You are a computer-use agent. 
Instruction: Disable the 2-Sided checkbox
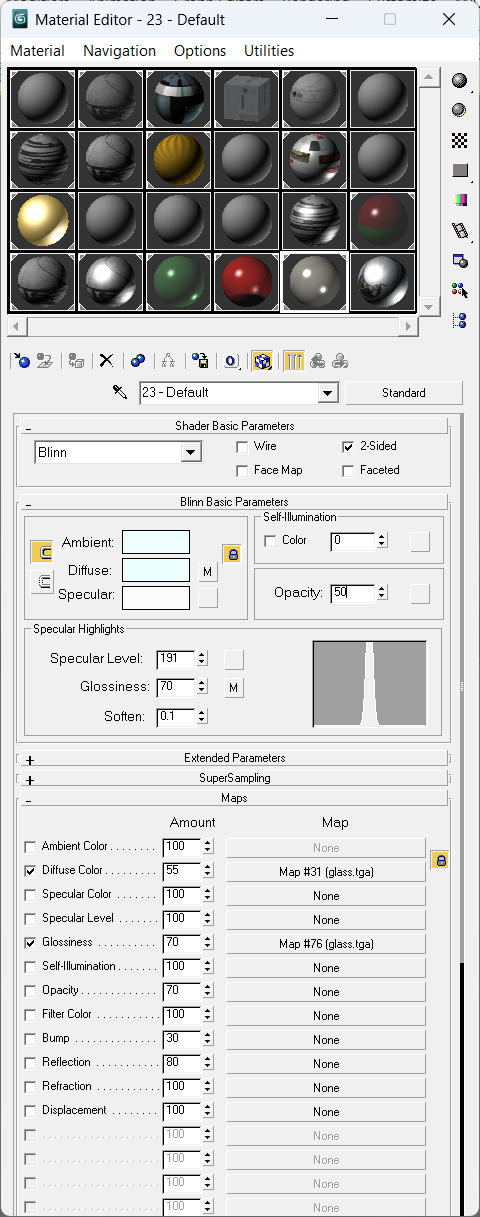(348, 446)
